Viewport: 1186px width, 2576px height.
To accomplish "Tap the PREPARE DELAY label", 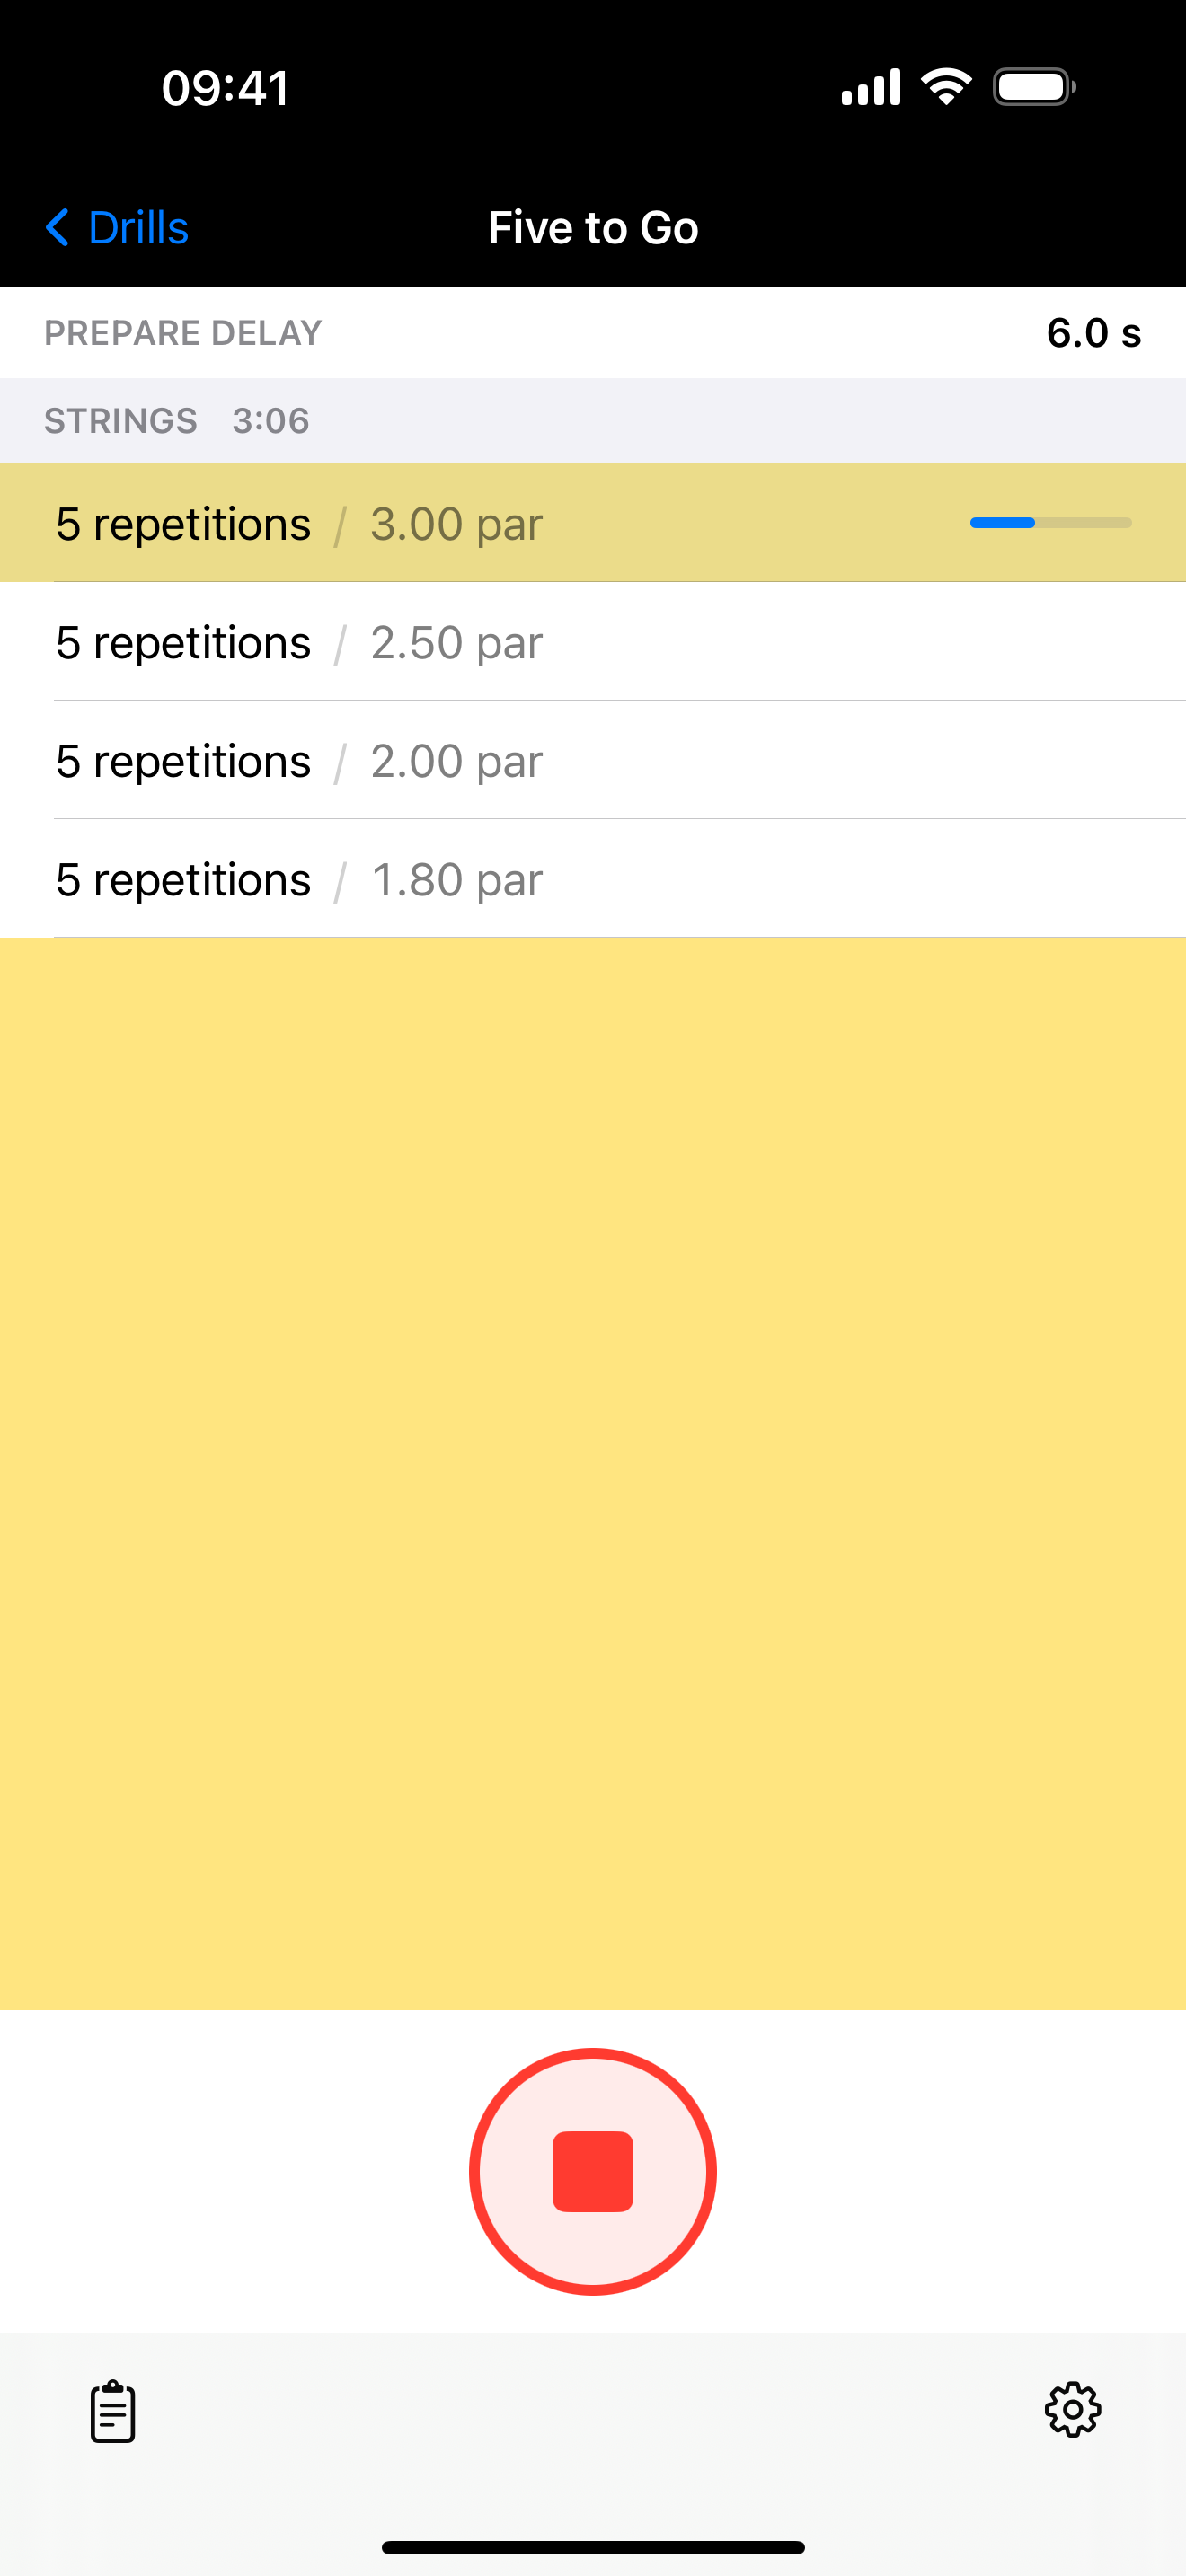I will tap(183, 333).
